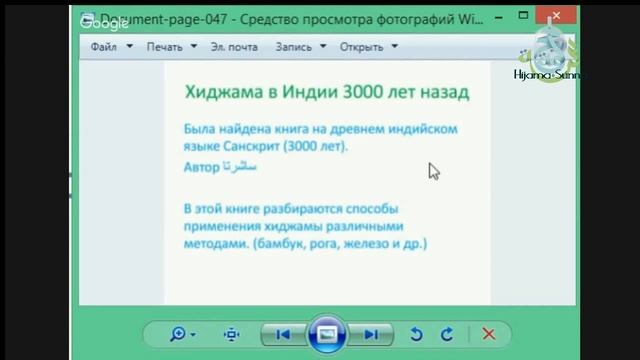The width and height of the screenshot is (640, 360).
Task: Go to the previous photo
Action: (283, 335)
